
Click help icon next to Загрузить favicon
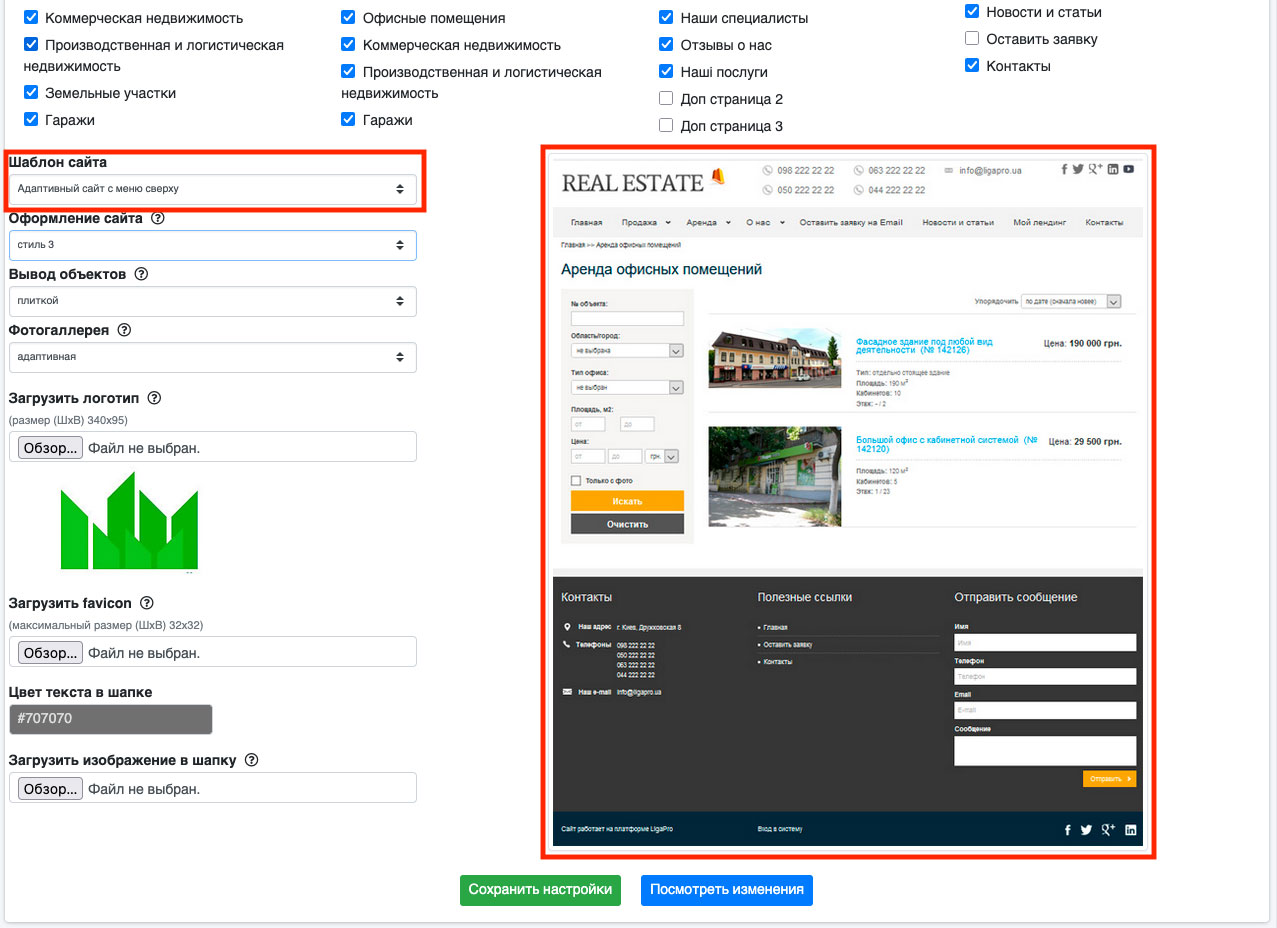pyautogui.click(x=147, y=603)
